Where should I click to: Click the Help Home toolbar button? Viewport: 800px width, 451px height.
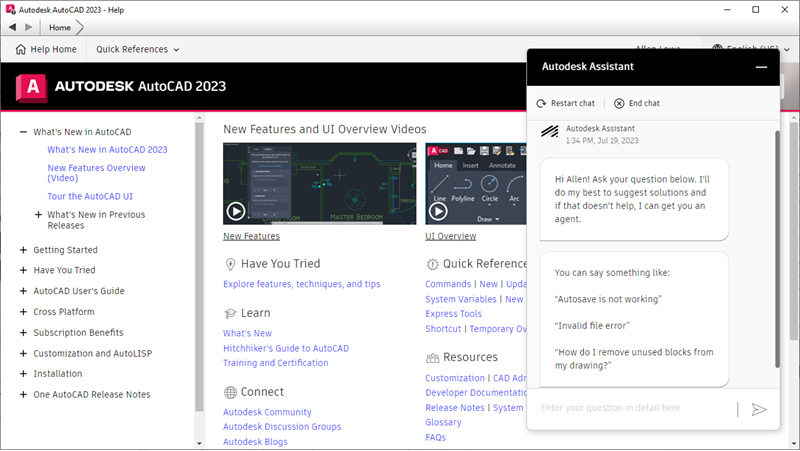tap(46, 49)
